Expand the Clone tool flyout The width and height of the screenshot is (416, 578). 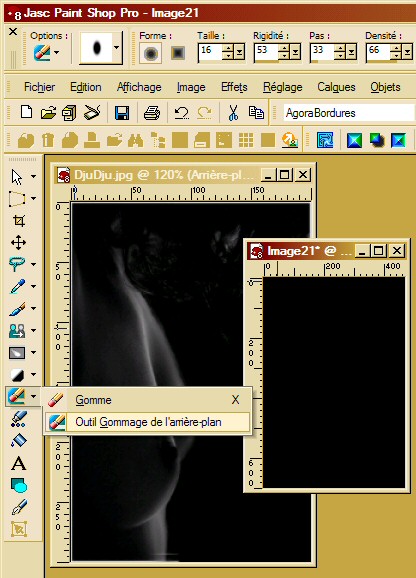coord(34,330)
